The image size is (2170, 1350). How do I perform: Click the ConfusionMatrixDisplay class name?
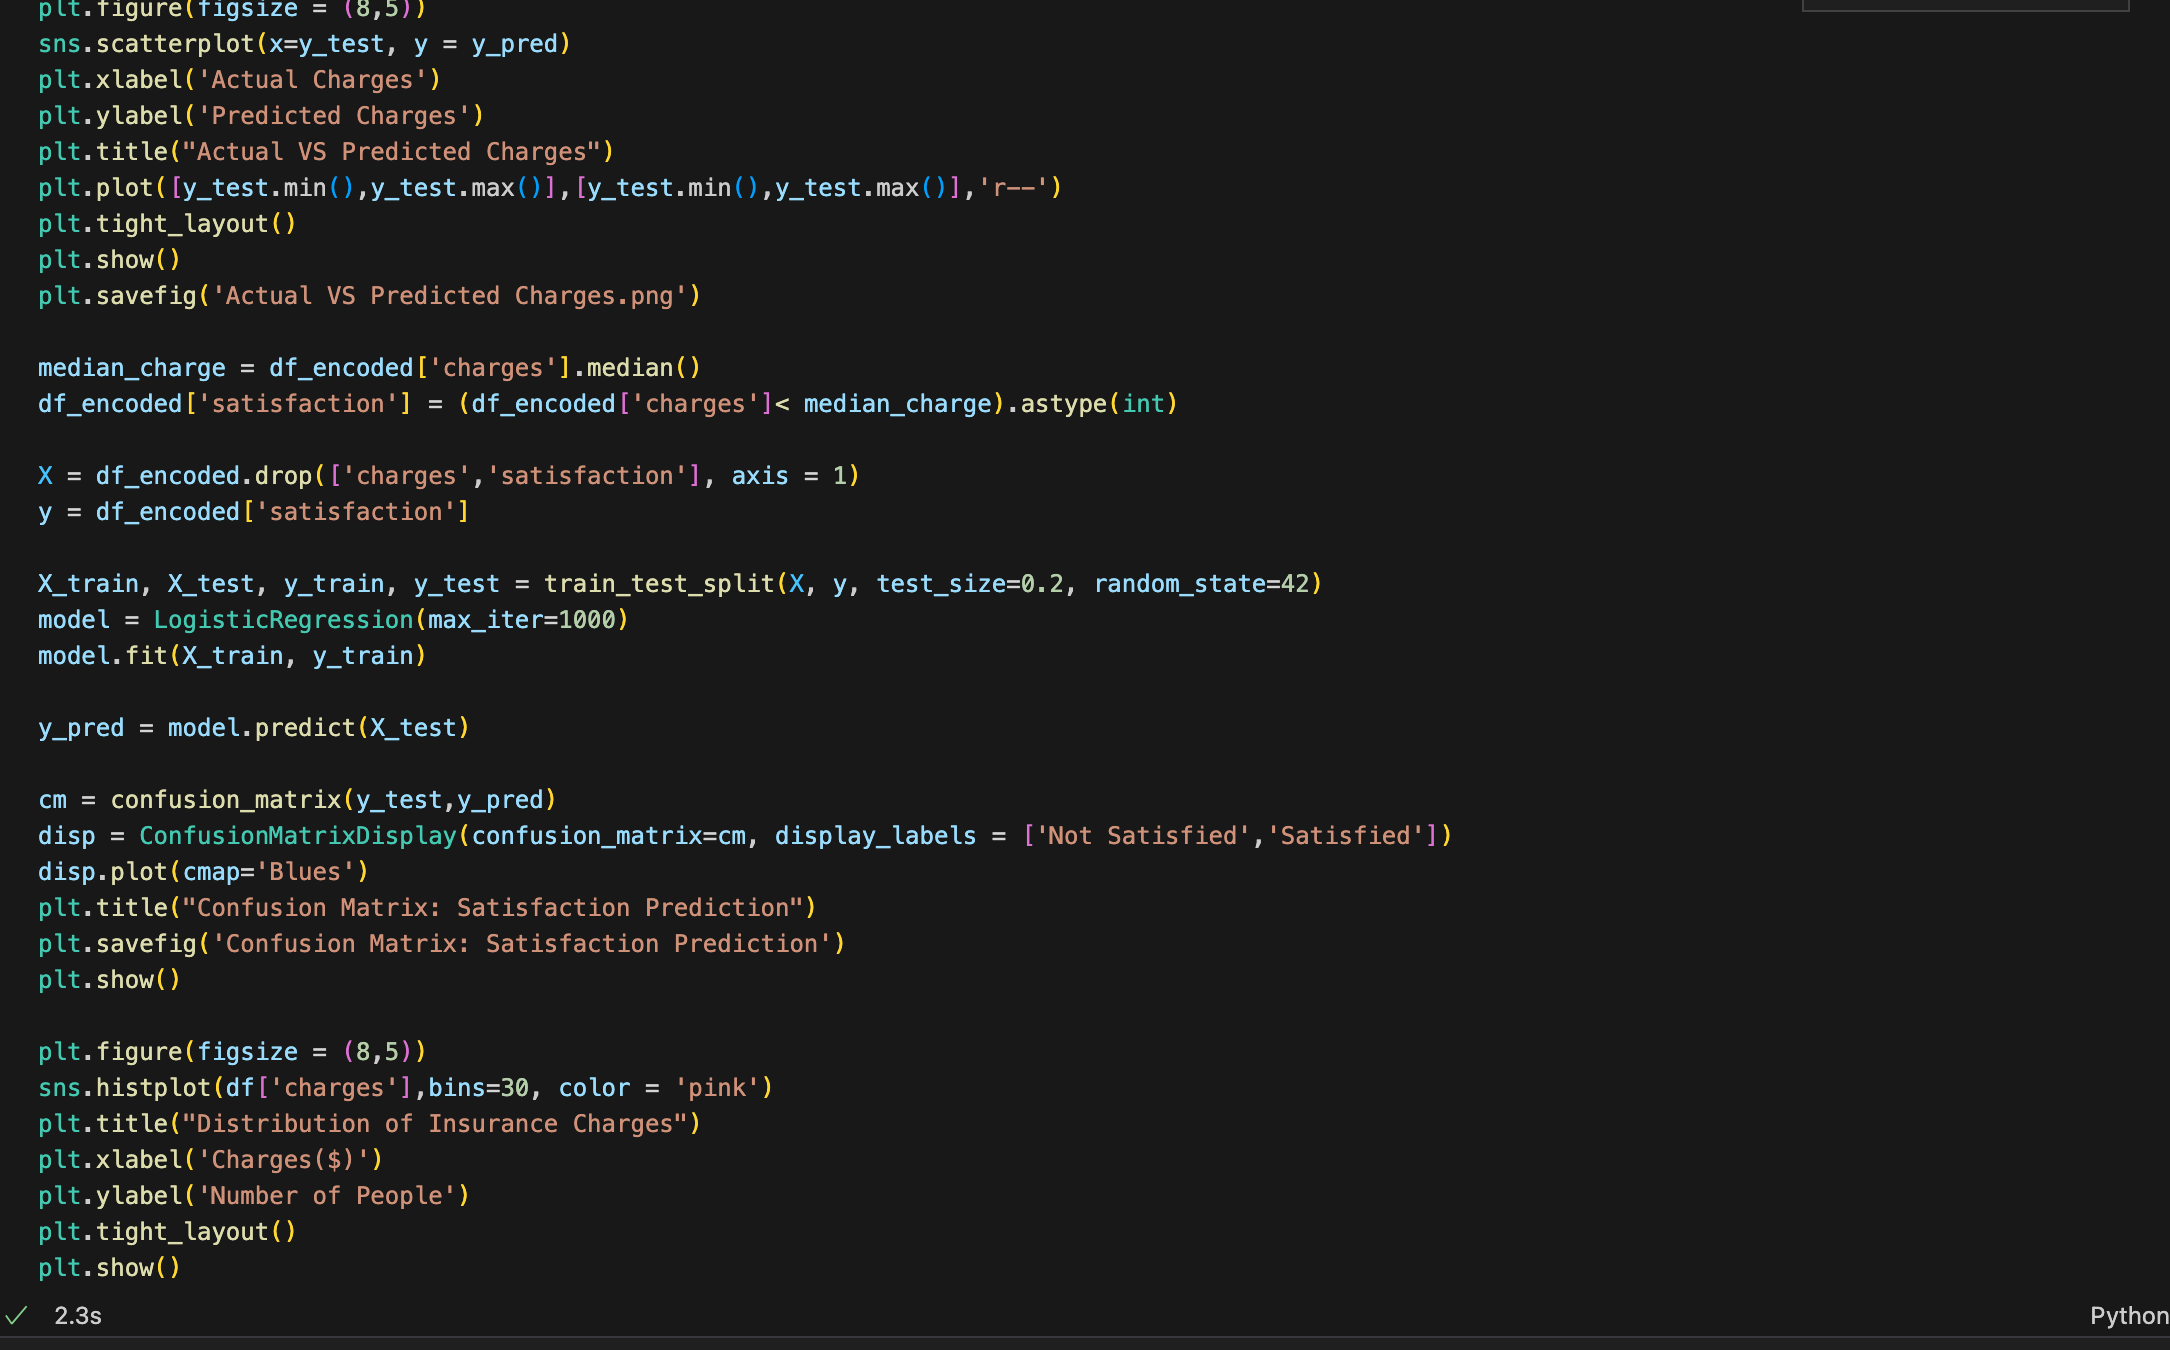[297, 836]
